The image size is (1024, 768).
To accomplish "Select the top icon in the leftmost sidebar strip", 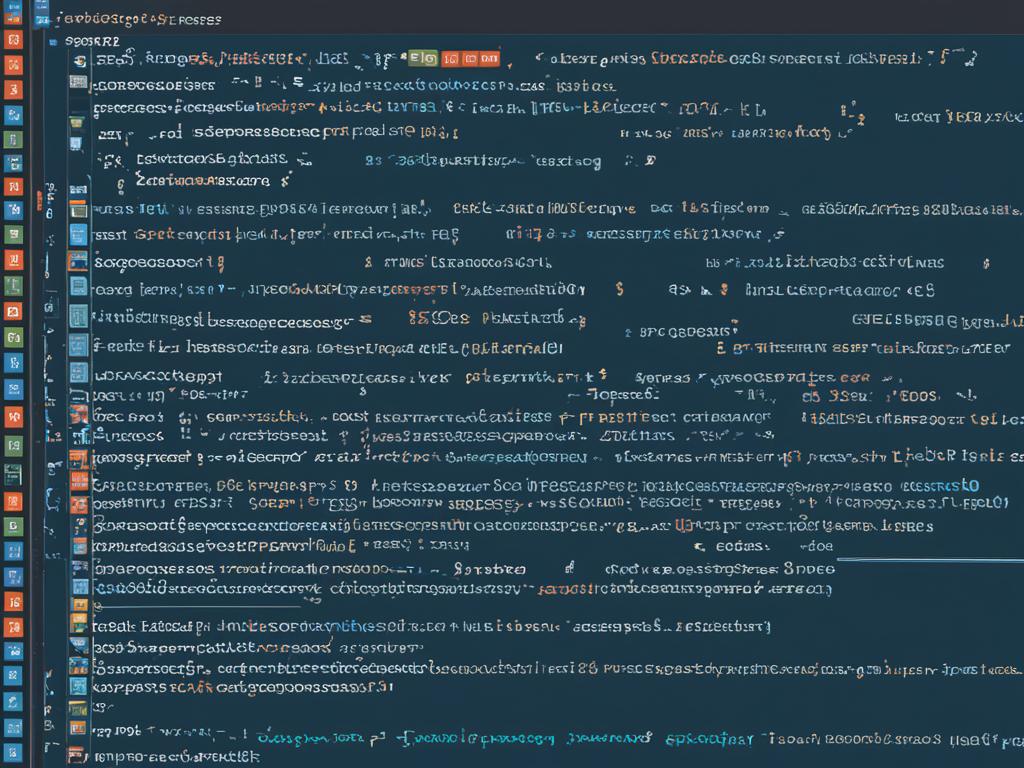I will coord(11,13).
